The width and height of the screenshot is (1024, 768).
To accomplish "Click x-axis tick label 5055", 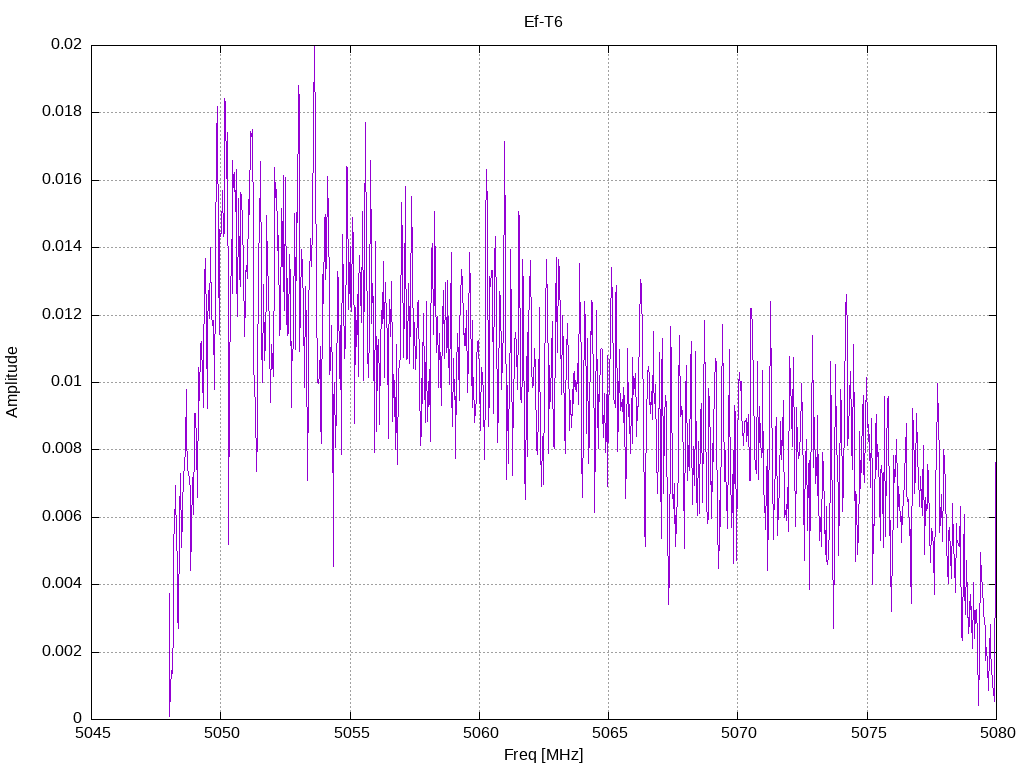I will pos(351,733).
